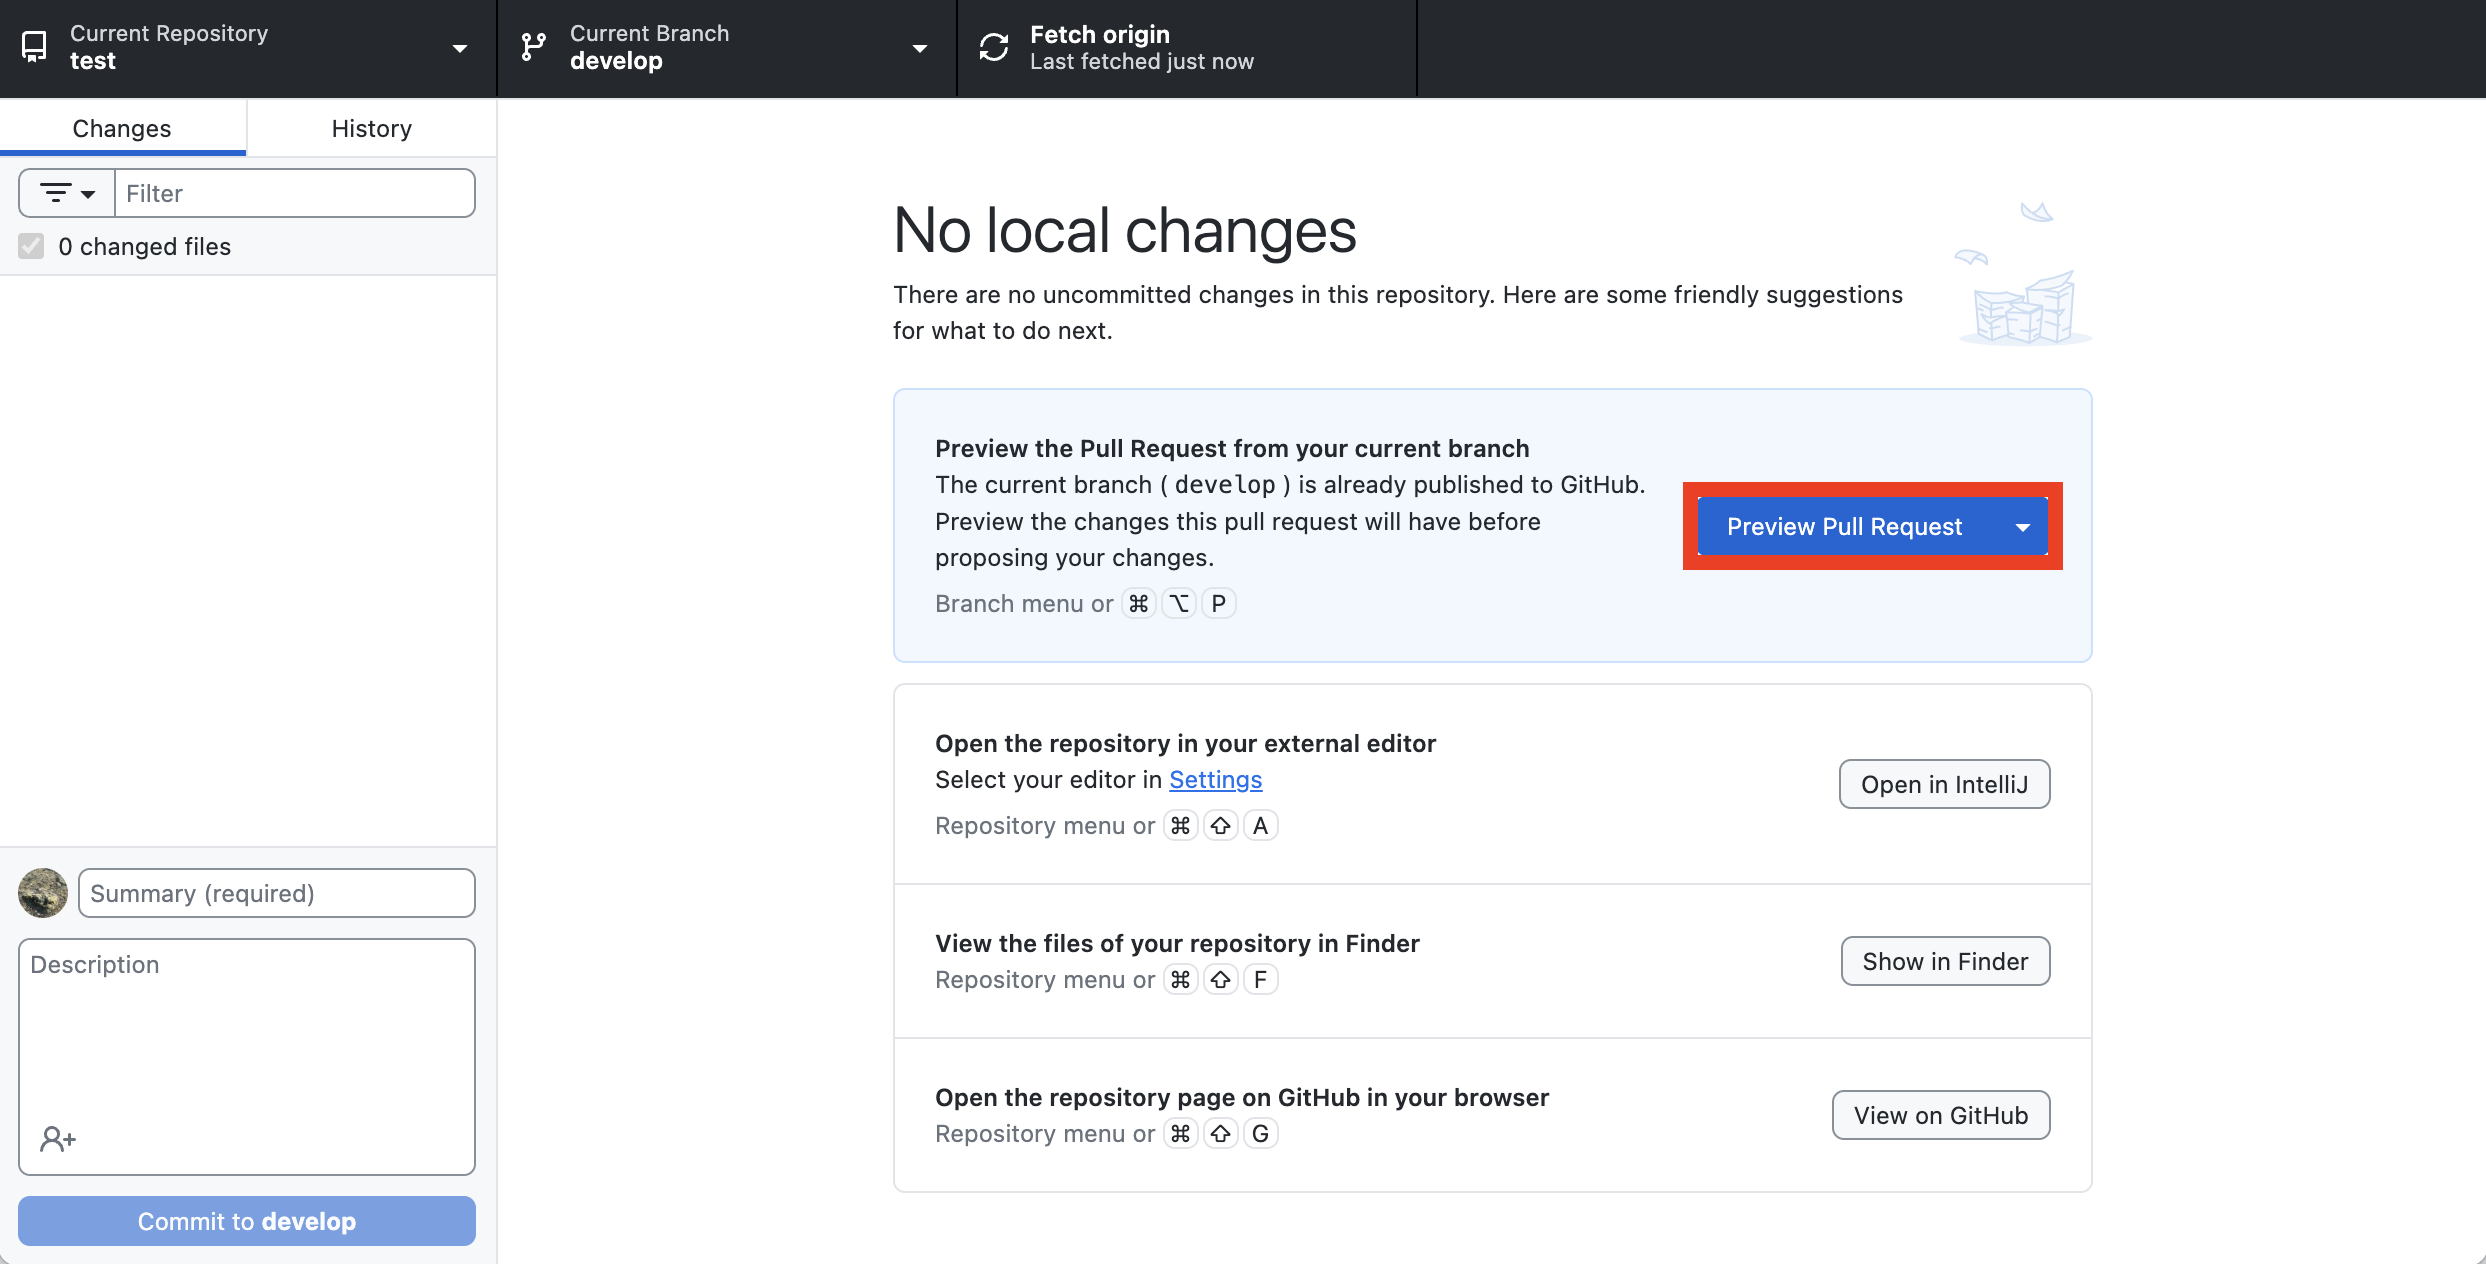Click into the Filter text field
The height and width of the screenshot is (1264, 2486).
(294, 193)
